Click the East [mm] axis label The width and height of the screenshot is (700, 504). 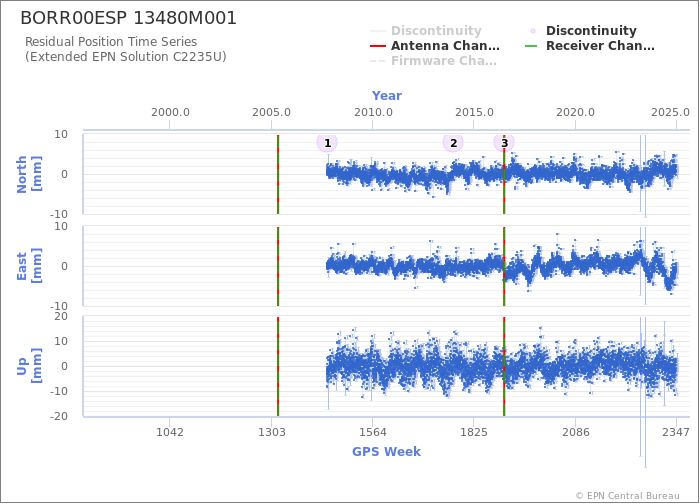pyautogui.click(x=29, y=266)
